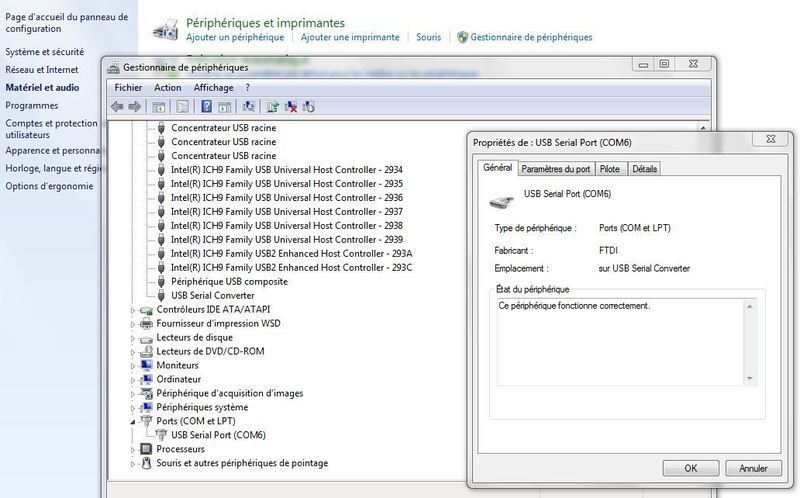
Task: Expand Périphériques système node
Action: coord(133,408)
